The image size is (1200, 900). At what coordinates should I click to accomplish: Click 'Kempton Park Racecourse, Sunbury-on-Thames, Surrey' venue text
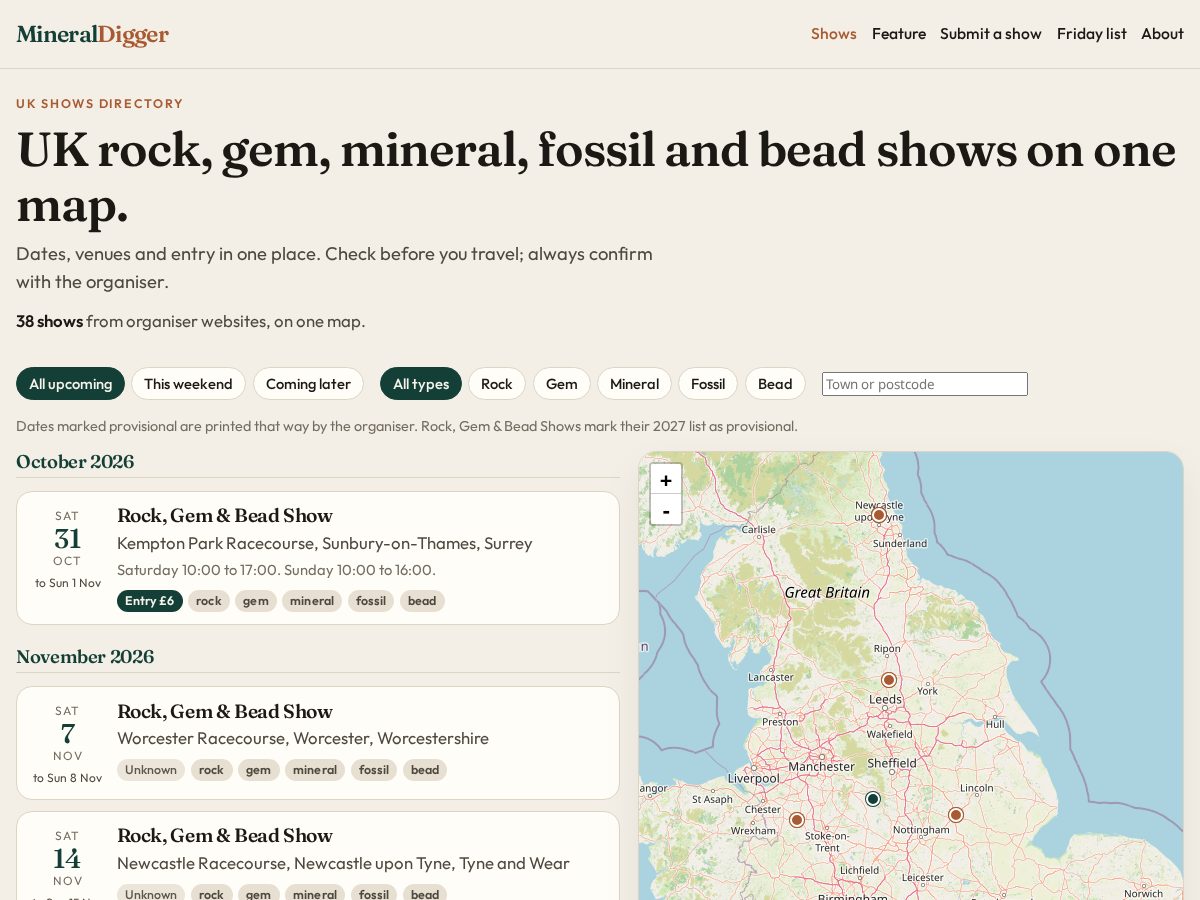(325, 544)
